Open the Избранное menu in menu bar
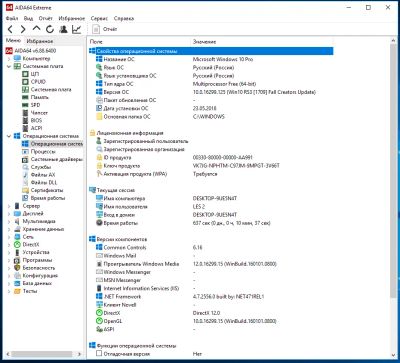 71,18
